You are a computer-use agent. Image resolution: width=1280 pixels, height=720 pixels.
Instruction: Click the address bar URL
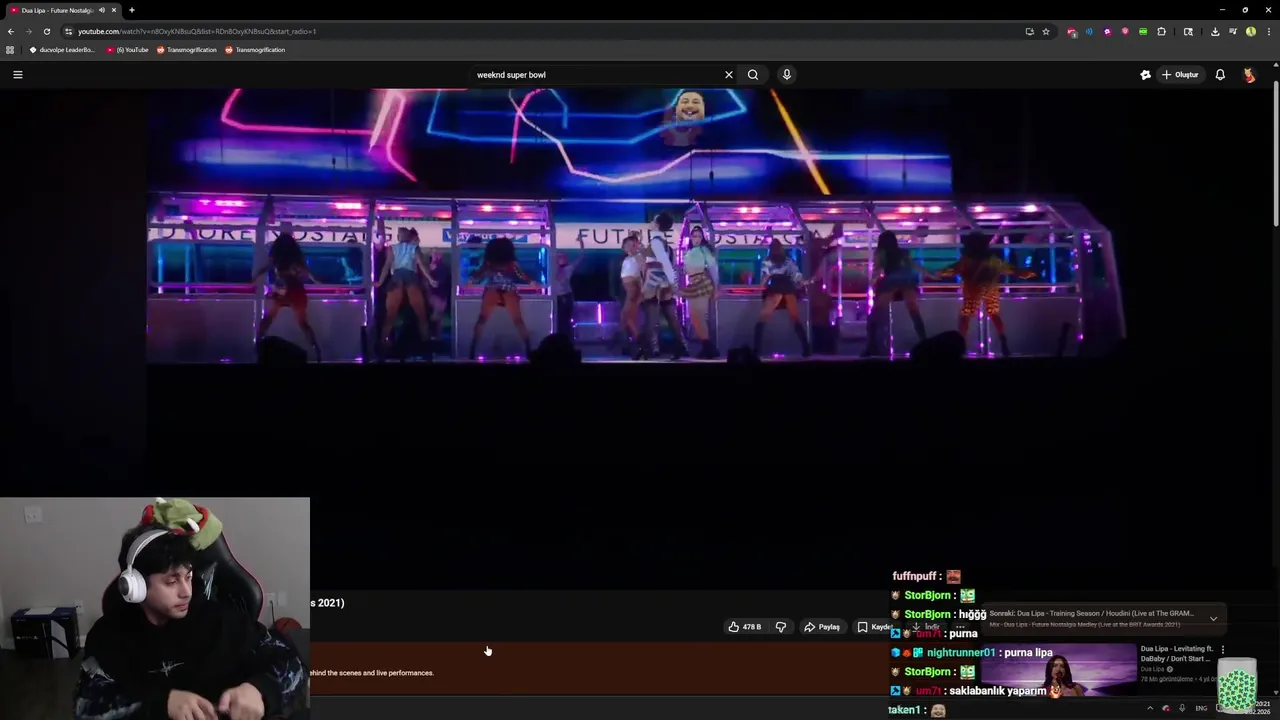[197, 31]
